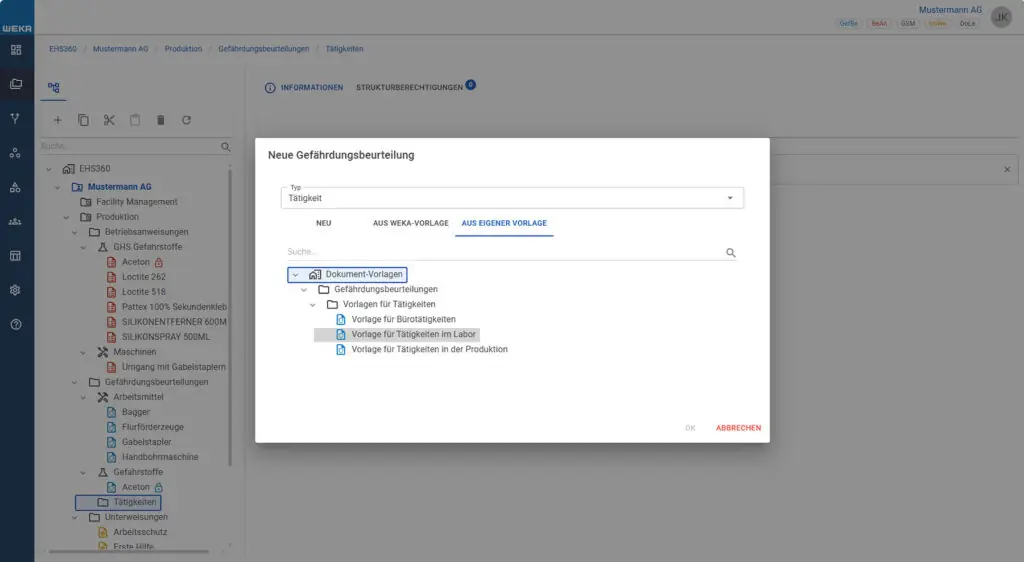This screenshot has width=1024, height=562.
Task: Click the plus add icon above the tree
Action: pos(57,120)
